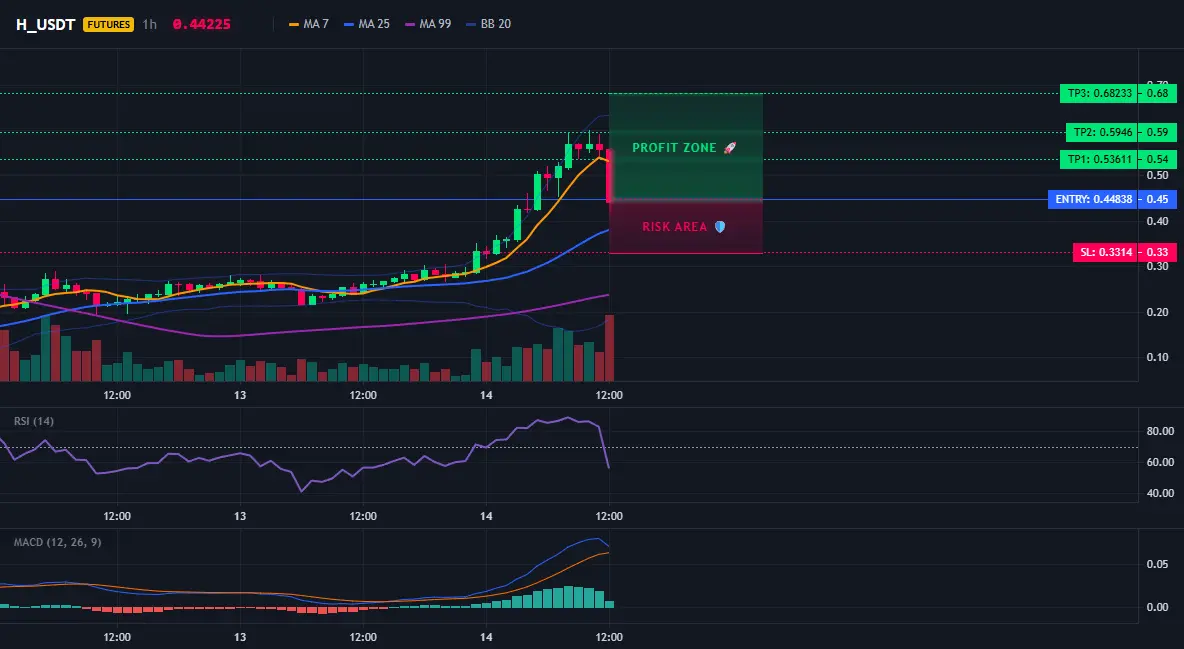Click the 40.00 RSI axis value
Screen dimensions: 1184x649
pos(1161,493)
